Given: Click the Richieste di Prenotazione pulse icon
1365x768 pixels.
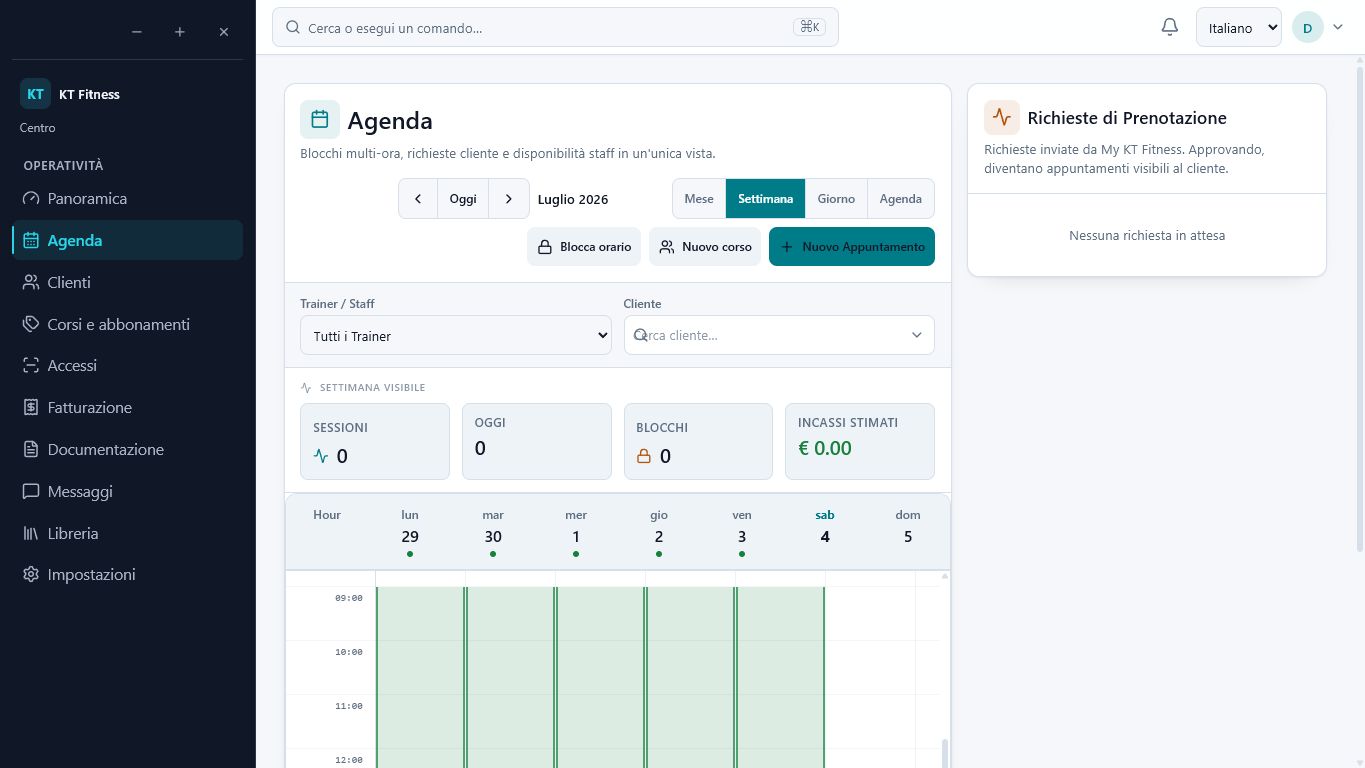Looking at the screenshot, I should coord(1002,118).
